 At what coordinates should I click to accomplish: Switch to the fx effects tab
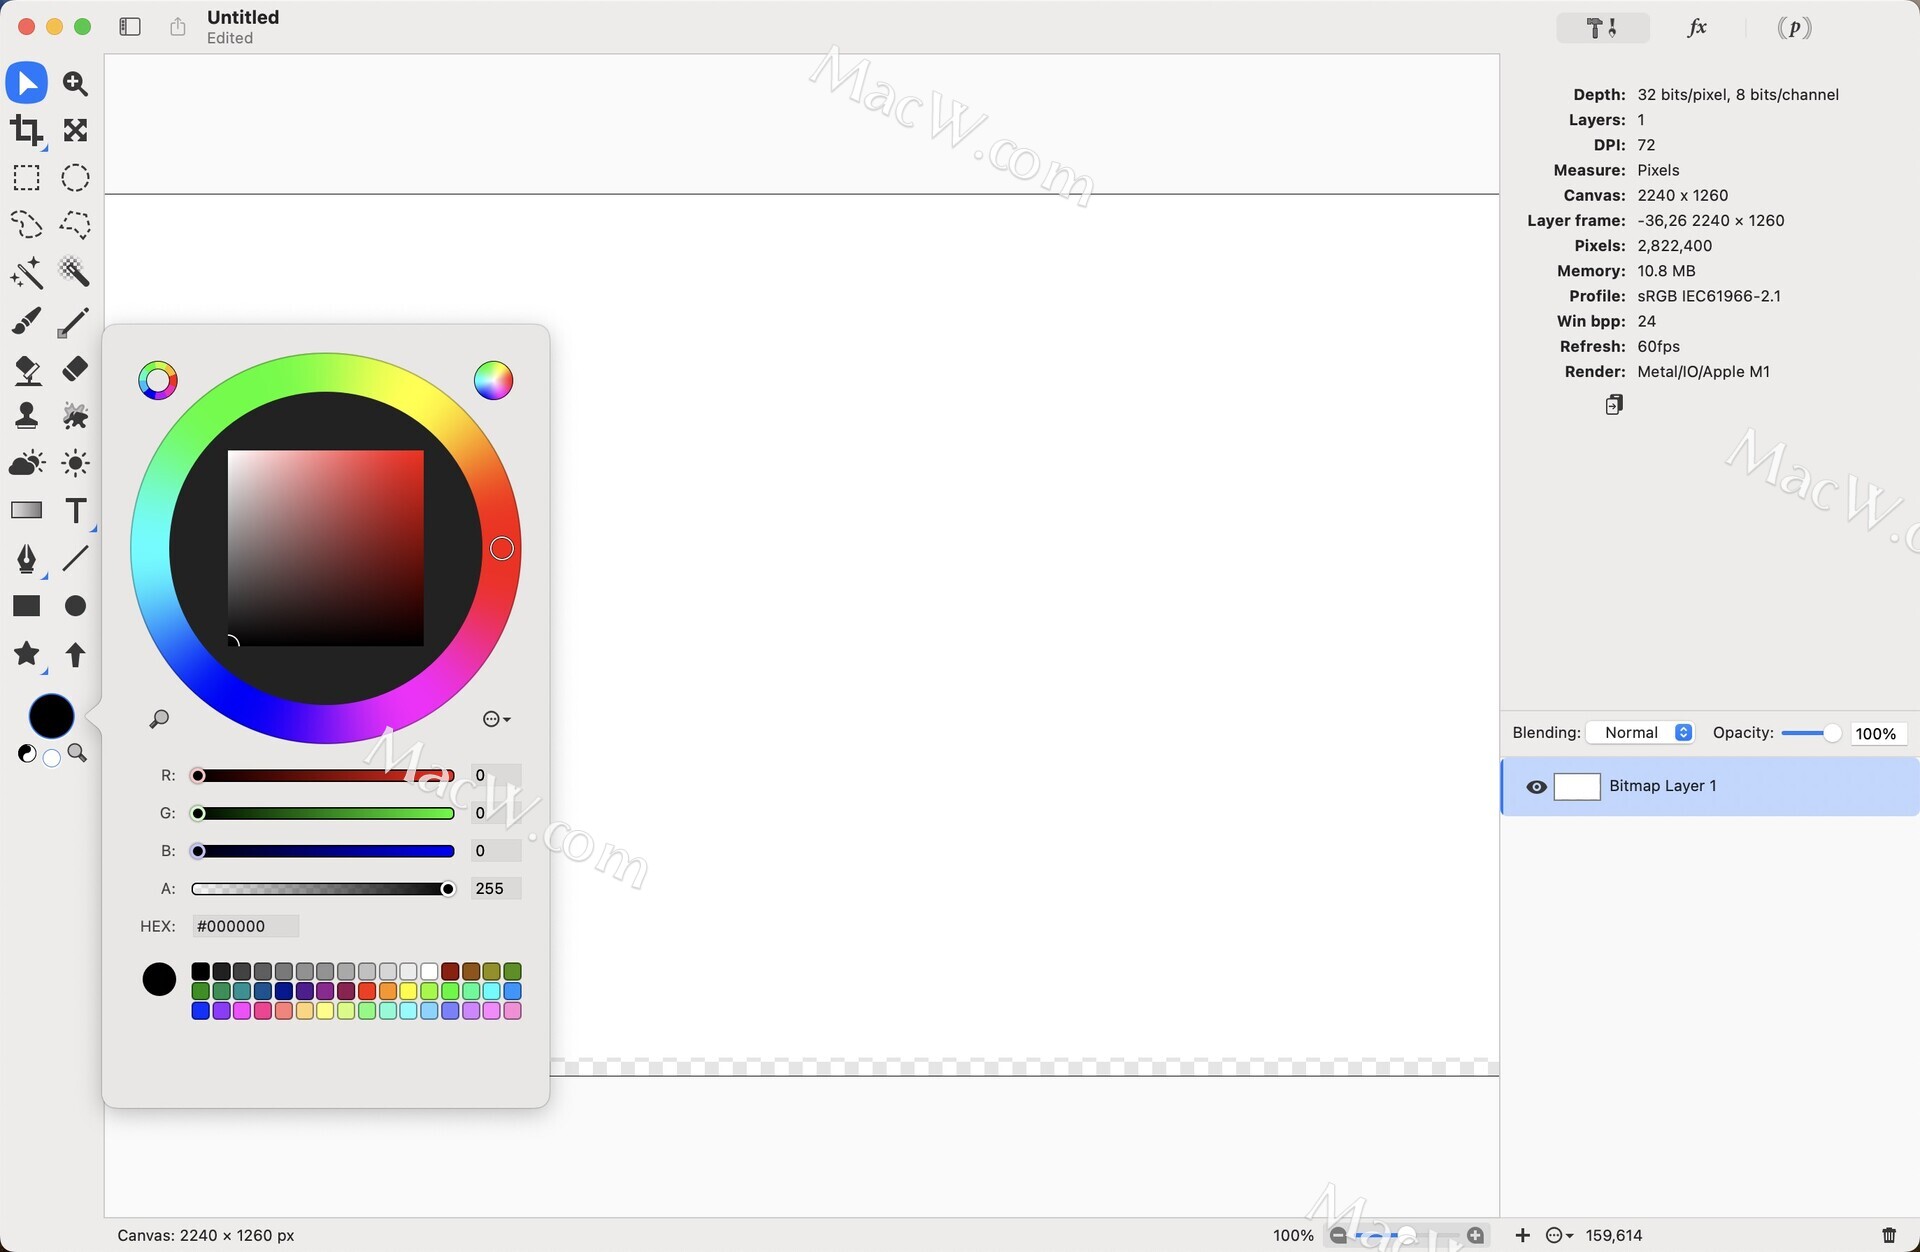[1696, 28]
